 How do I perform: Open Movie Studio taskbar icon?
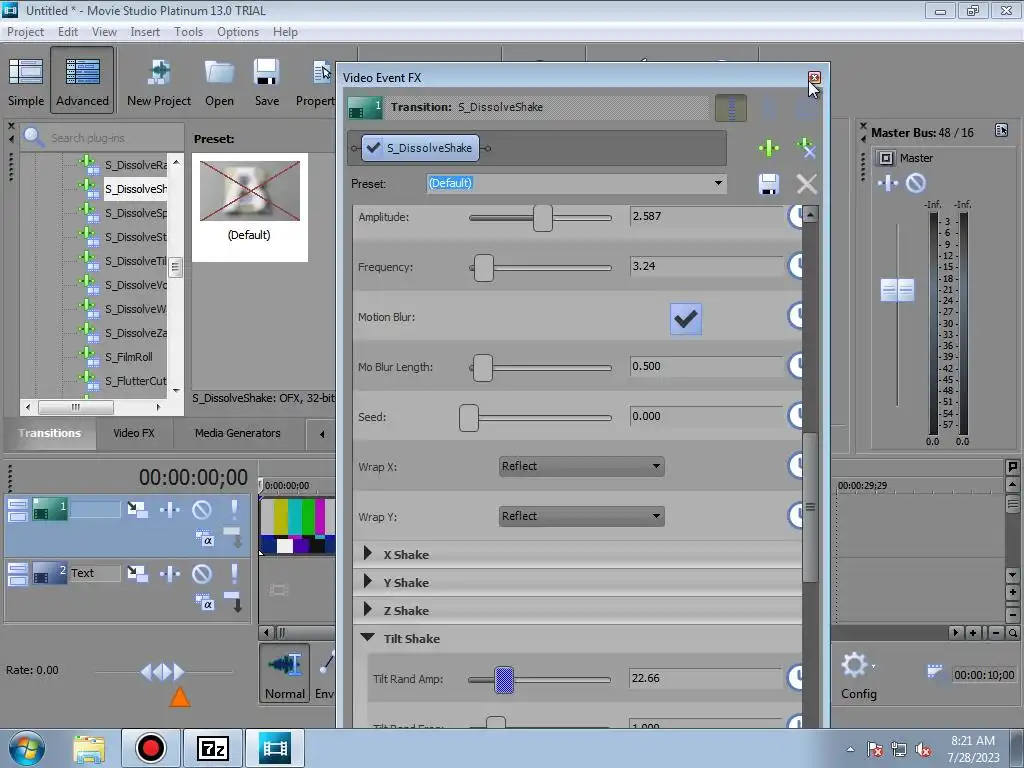275,748
